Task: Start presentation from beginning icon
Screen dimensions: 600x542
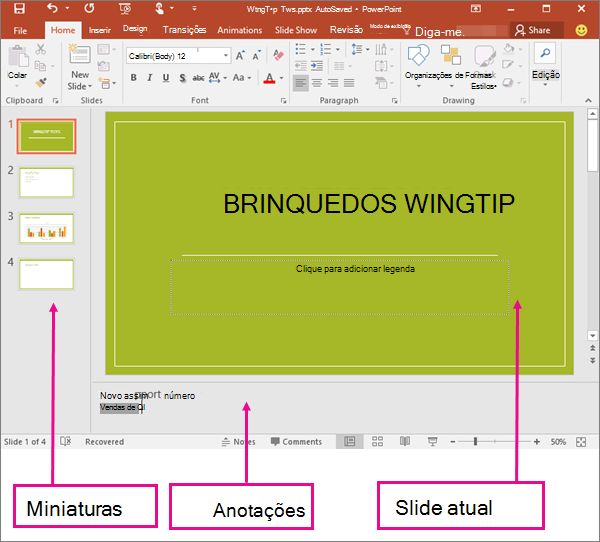Action: (125, 8)
